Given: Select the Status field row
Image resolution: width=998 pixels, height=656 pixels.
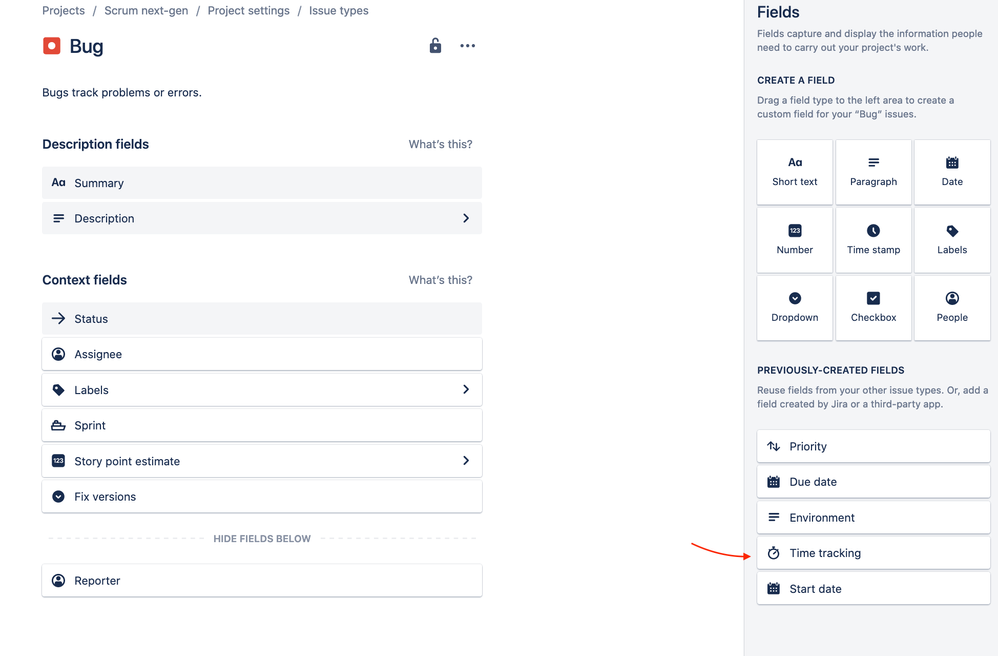Looking at the screenshot, I should point(262,318).
